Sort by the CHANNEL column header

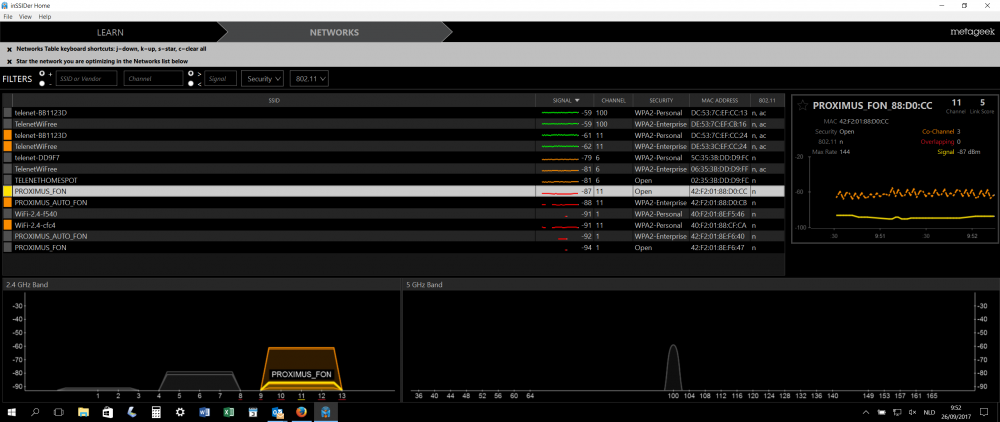coord(614,100)
